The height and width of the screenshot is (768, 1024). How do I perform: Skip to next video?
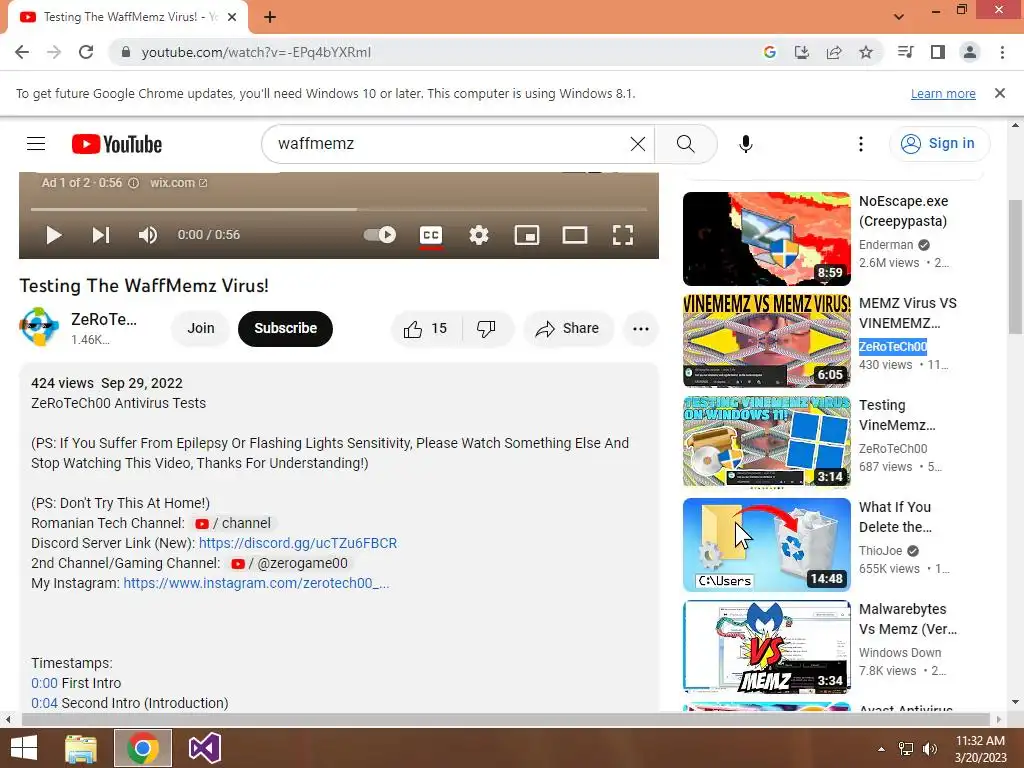pos(101,235)
